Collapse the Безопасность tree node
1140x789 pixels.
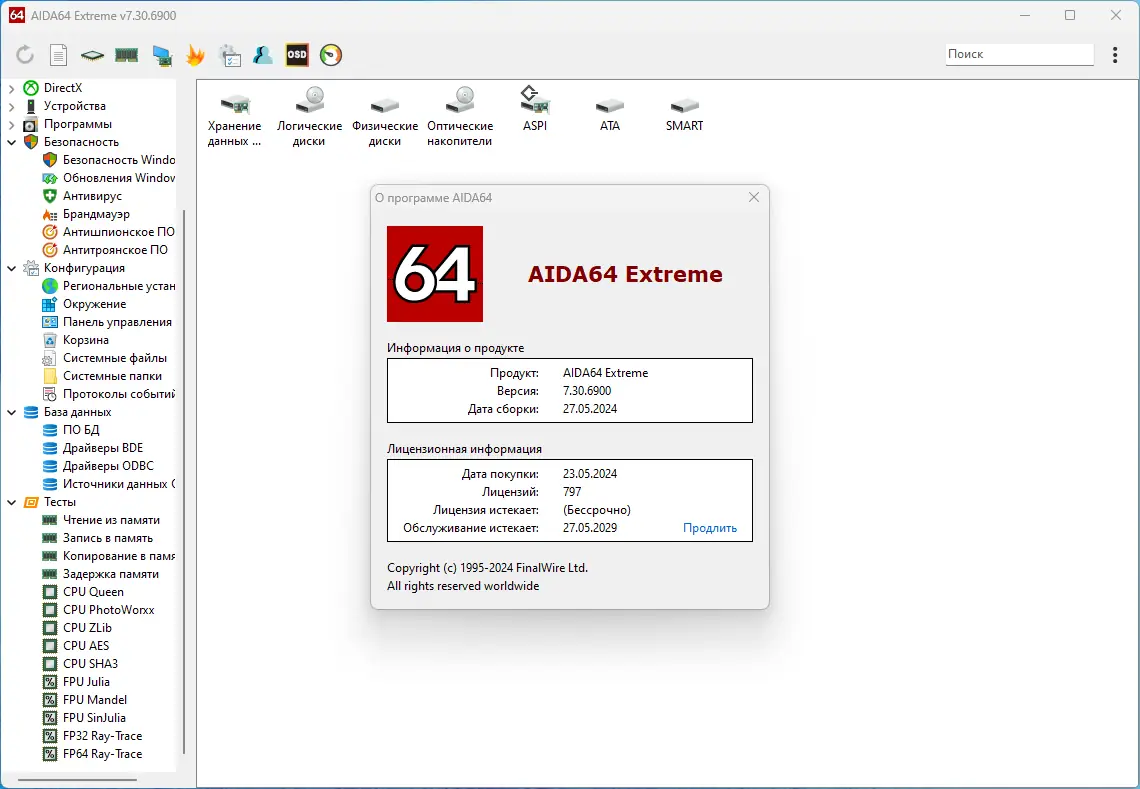click(x=11, y=142)
